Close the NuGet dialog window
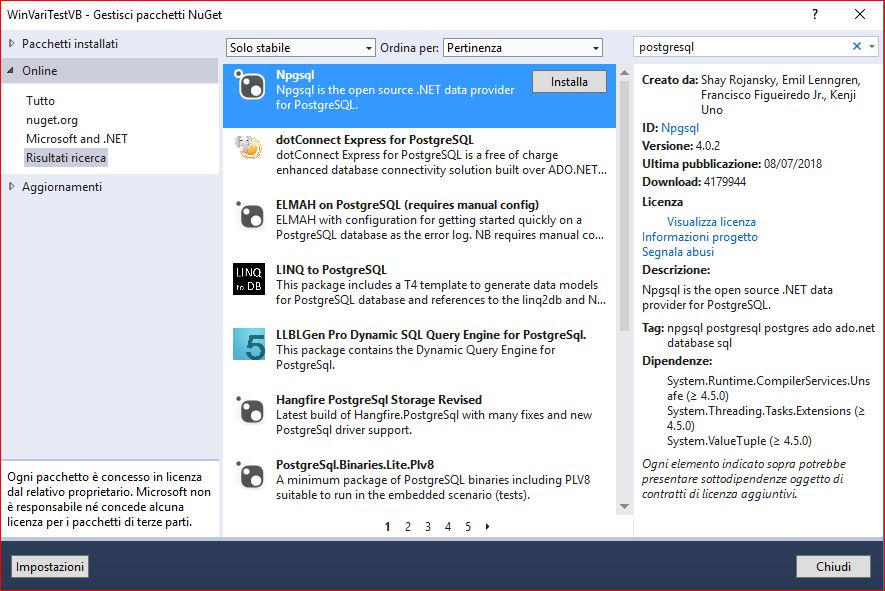 (860, 14)
